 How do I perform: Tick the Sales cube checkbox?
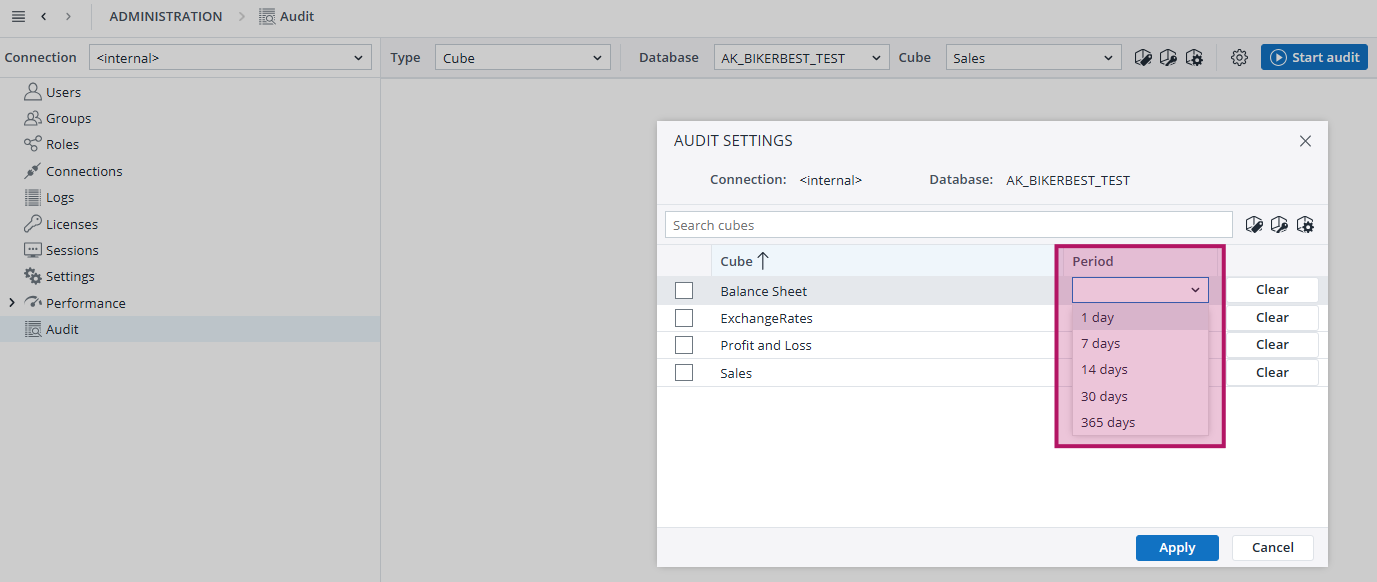(684, 373)
